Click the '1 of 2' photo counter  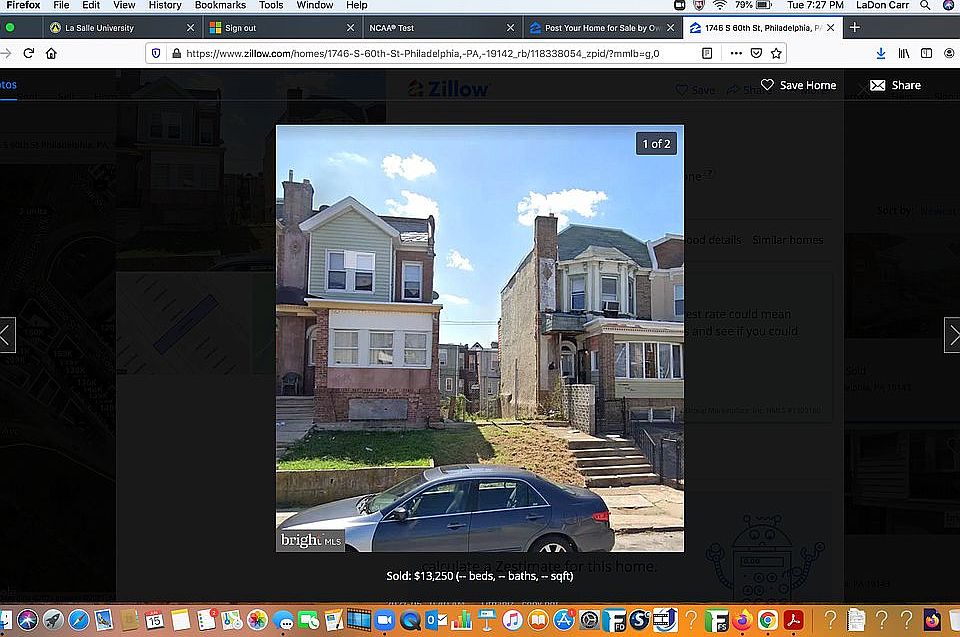(656, 144)
